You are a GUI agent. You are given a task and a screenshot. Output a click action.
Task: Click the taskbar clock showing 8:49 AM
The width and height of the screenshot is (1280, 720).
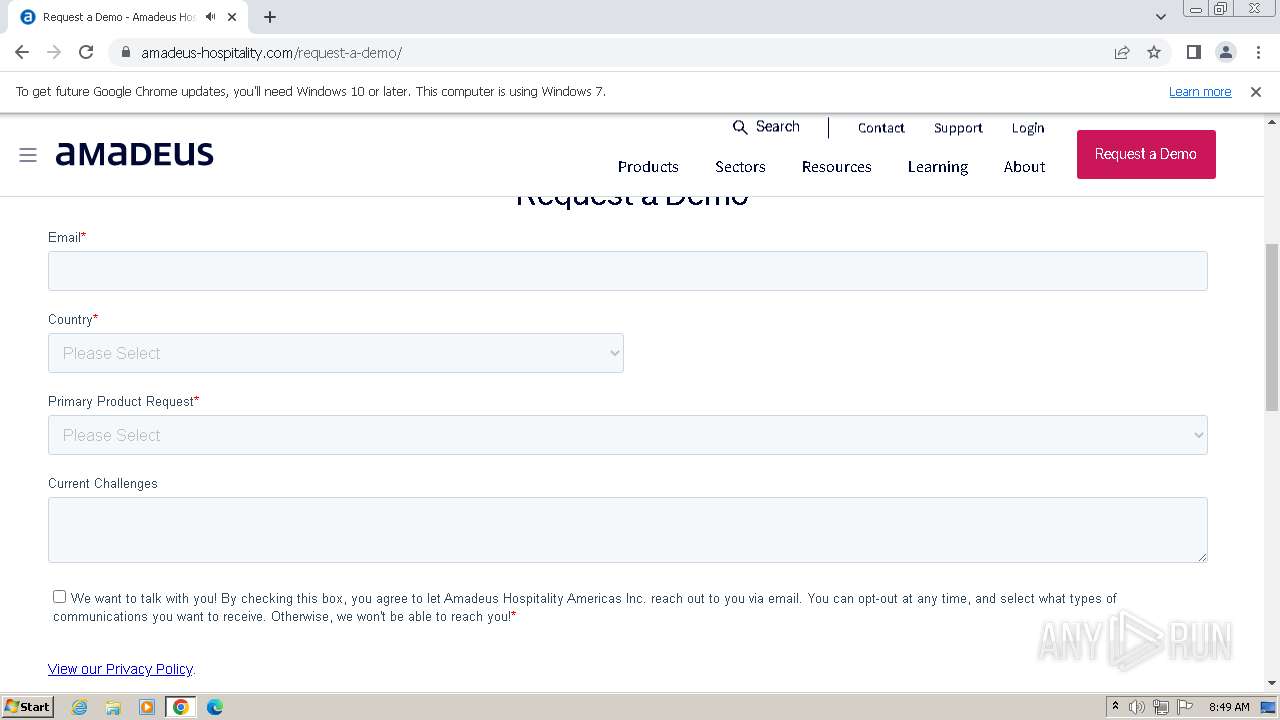[1229, 707]
